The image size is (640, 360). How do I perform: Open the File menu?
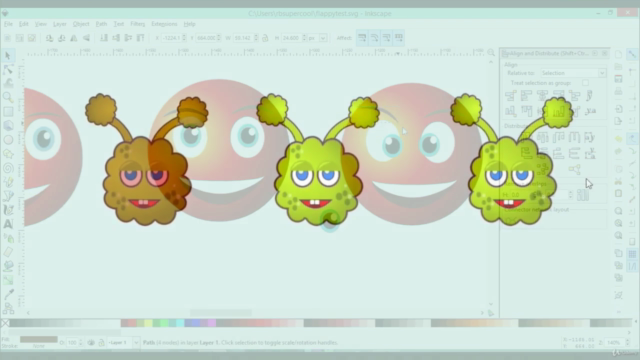tap(8, 24)
